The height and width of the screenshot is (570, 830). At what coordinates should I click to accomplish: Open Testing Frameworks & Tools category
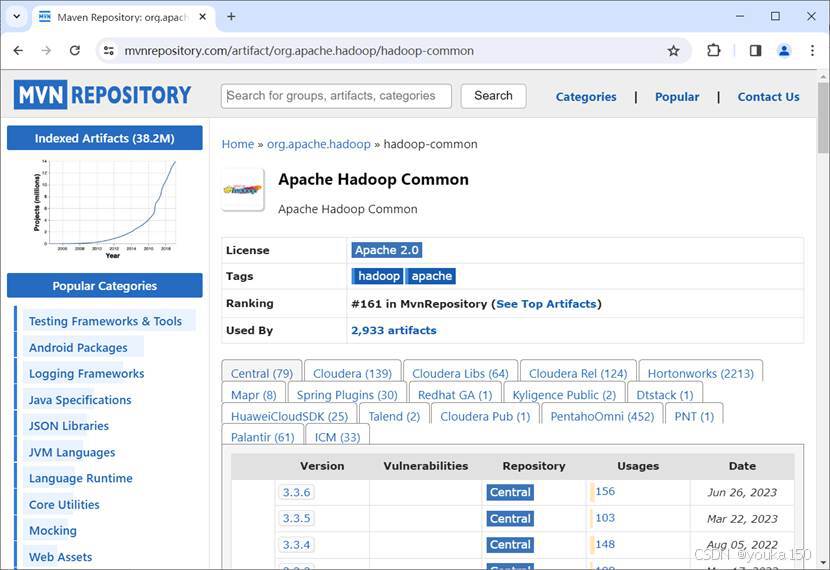point(105,321)
